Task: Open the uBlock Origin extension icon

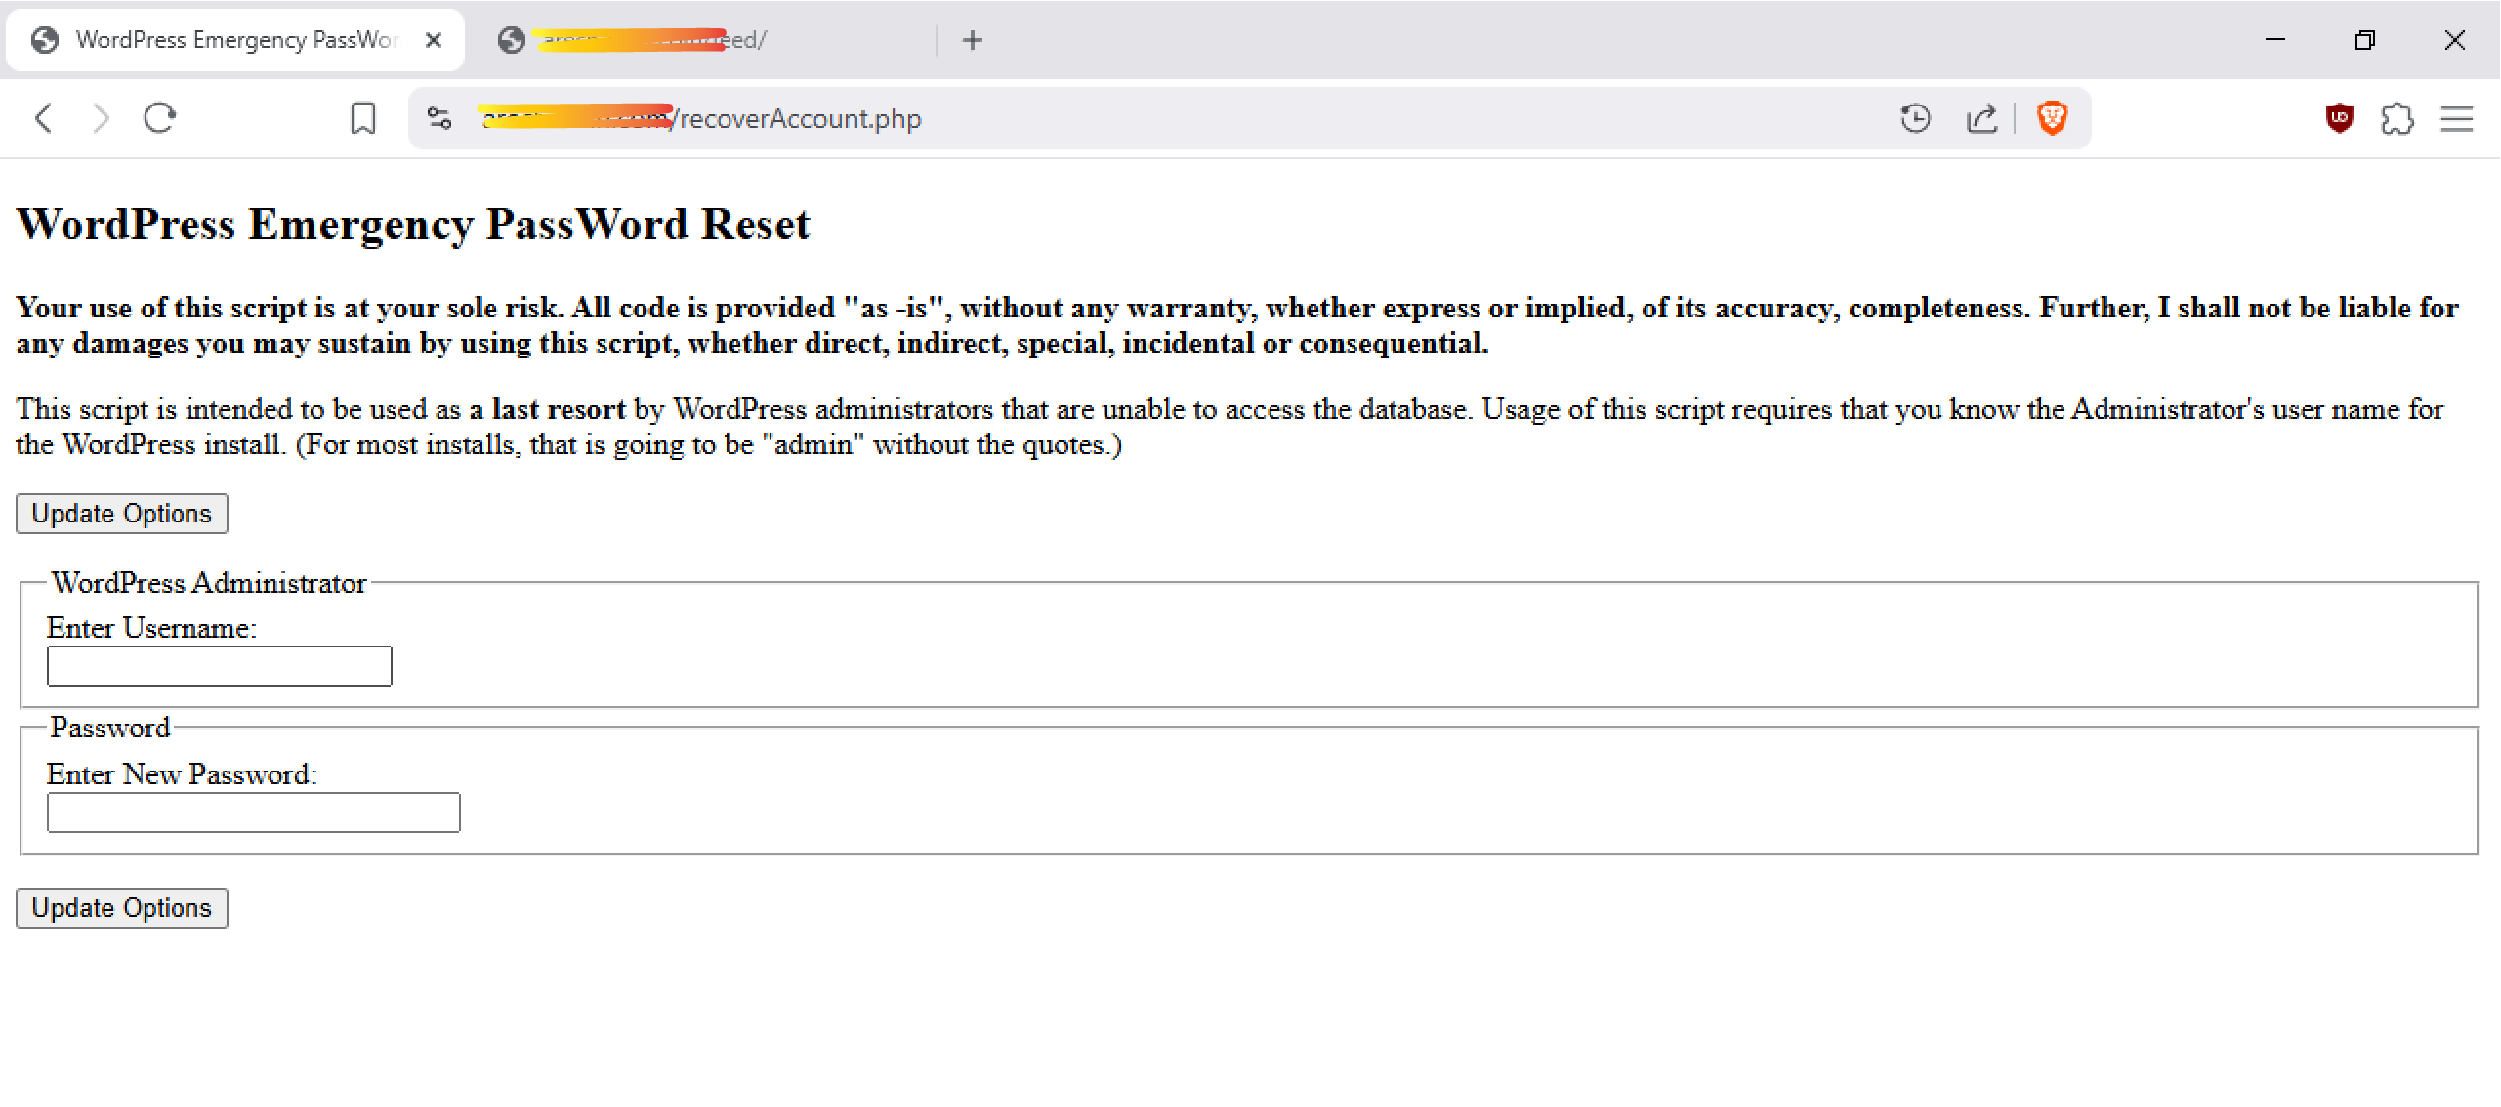Action: pyautogui.click(x=2339, y=118)
